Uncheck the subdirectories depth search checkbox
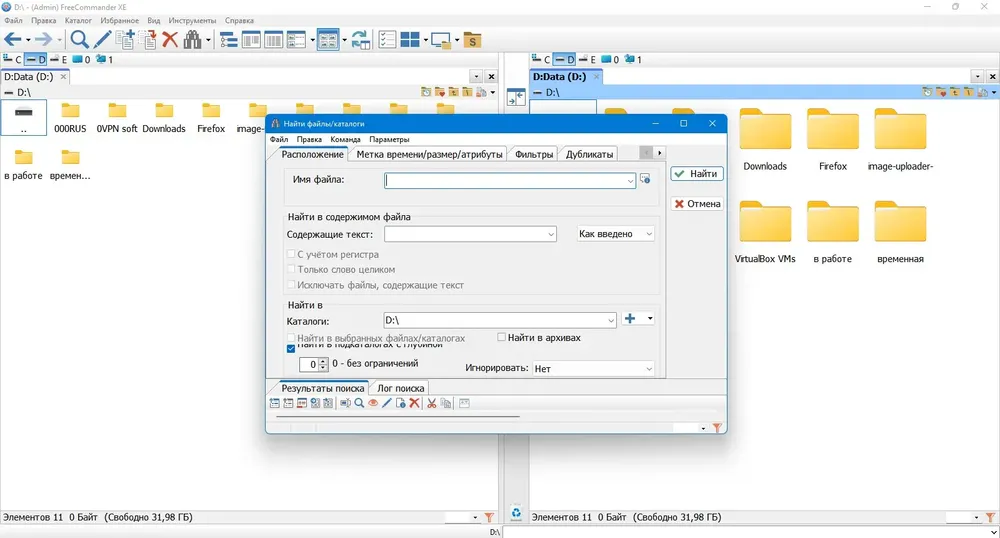The width and height of the screenshot is (1000, 538). pos(291,348)
